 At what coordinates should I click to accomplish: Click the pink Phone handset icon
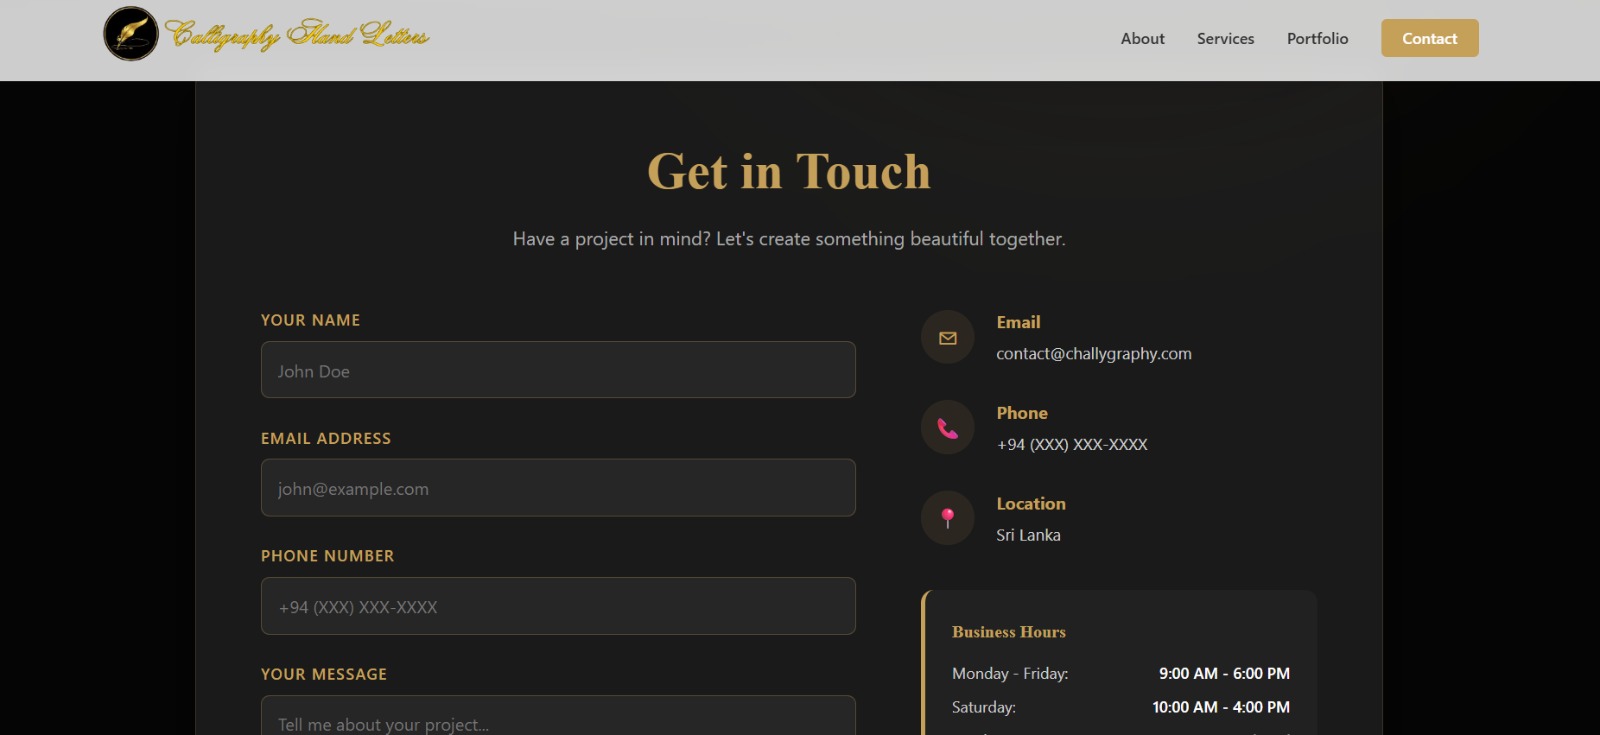948,428
